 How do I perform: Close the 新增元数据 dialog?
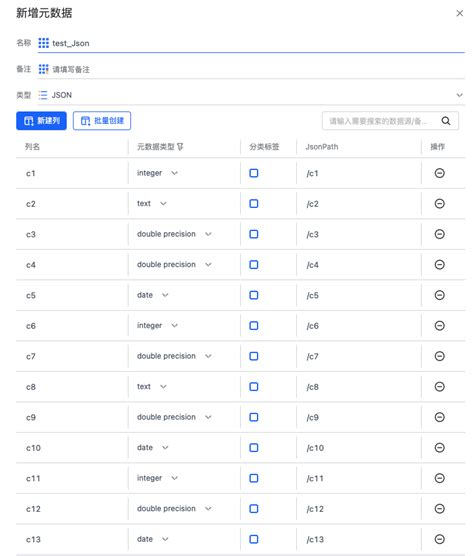(459, 13)
